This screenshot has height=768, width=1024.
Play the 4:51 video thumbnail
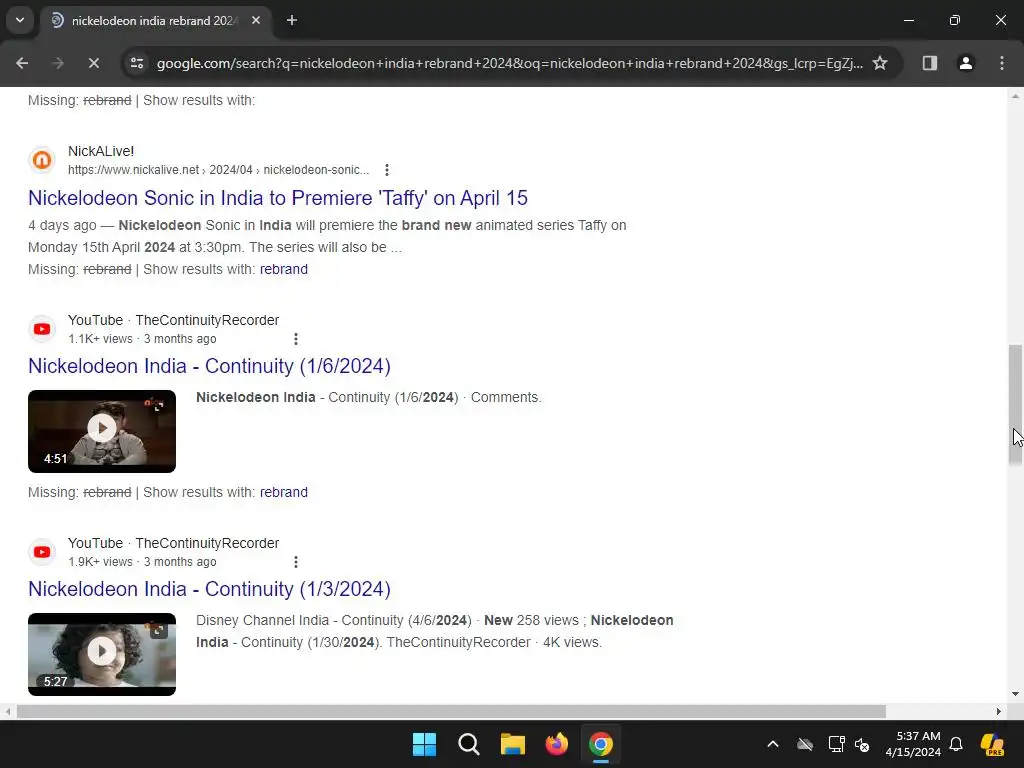click(102, 431)
